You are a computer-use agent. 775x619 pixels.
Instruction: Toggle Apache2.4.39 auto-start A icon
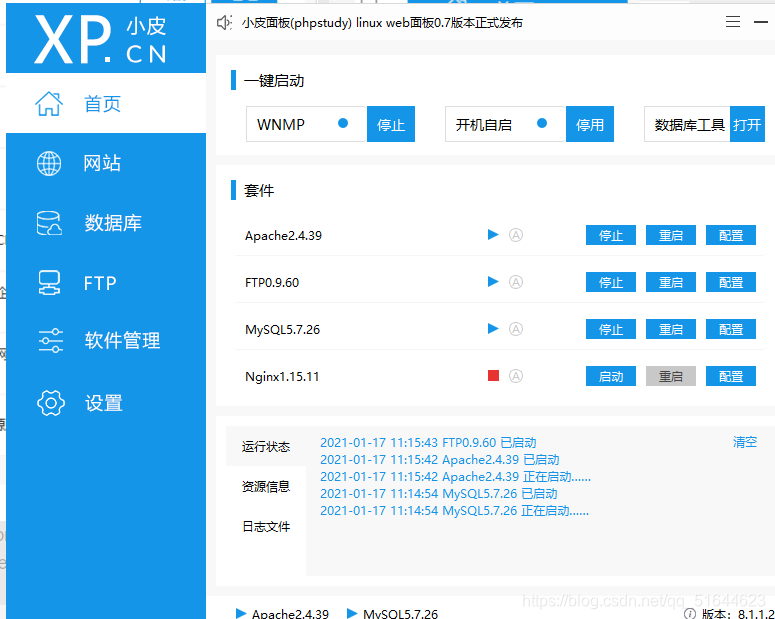click(516, 235)
